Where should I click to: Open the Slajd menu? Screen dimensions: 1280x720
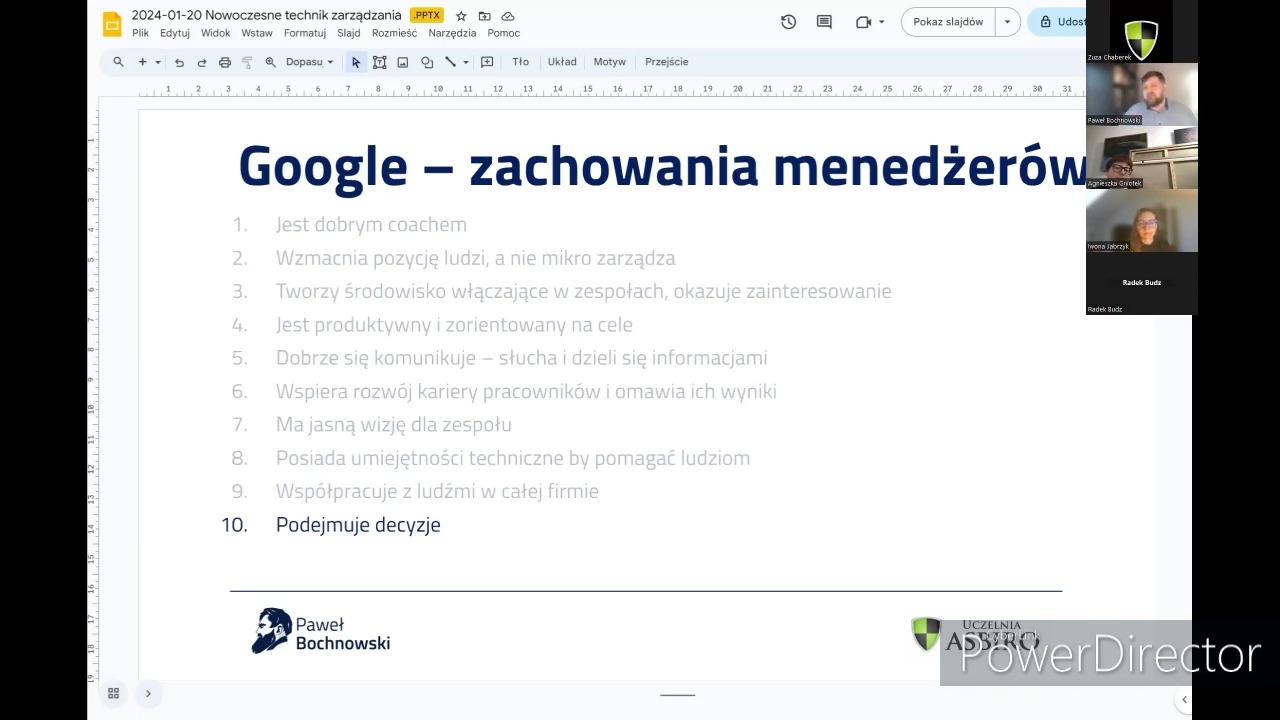point(349,33)
